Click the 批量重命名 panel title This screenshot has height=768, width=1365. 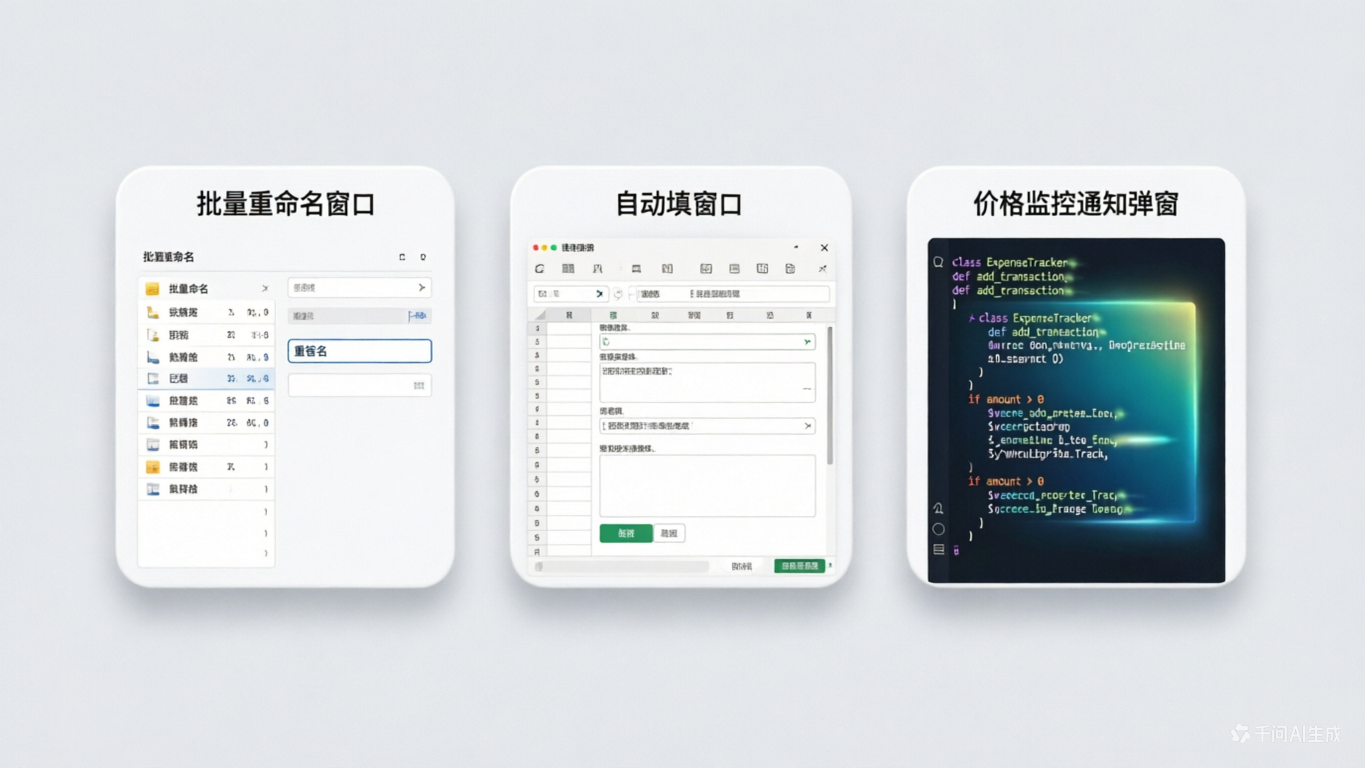coord(169,257)
